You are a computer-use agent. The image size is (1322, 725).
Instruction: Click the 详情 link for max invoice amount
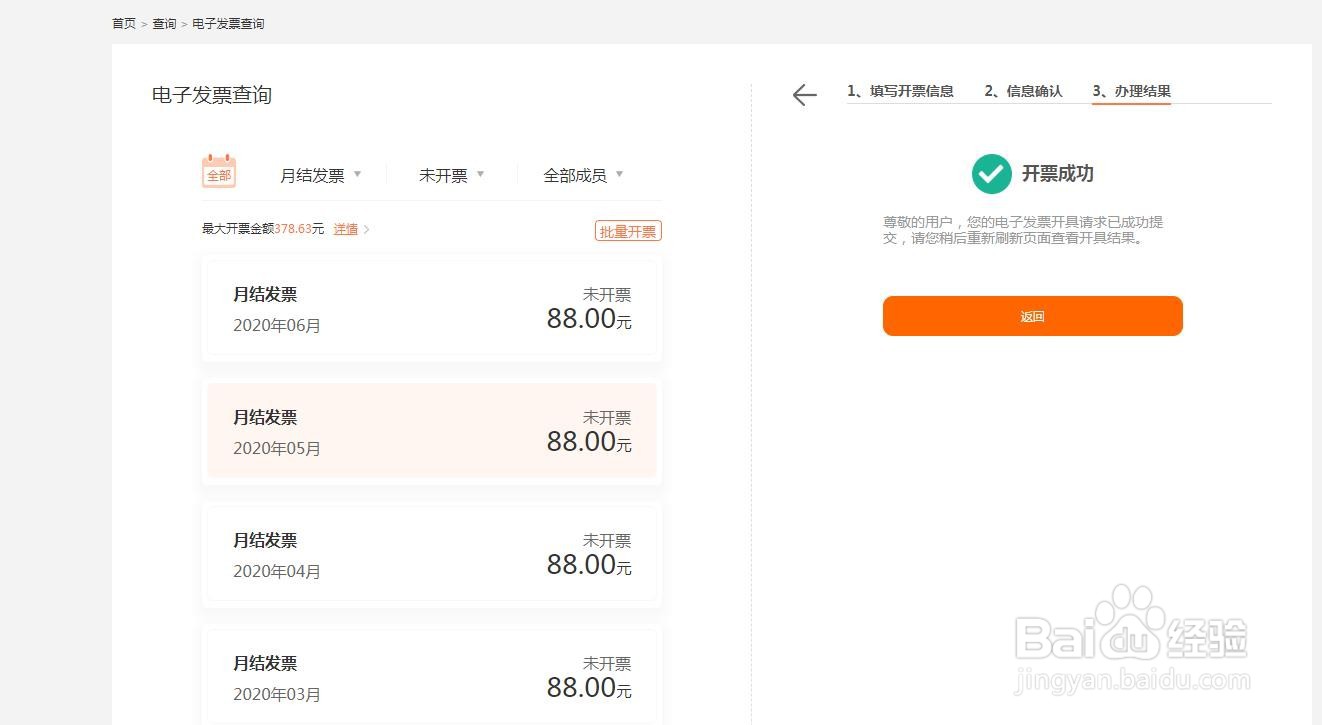point(346,229)
